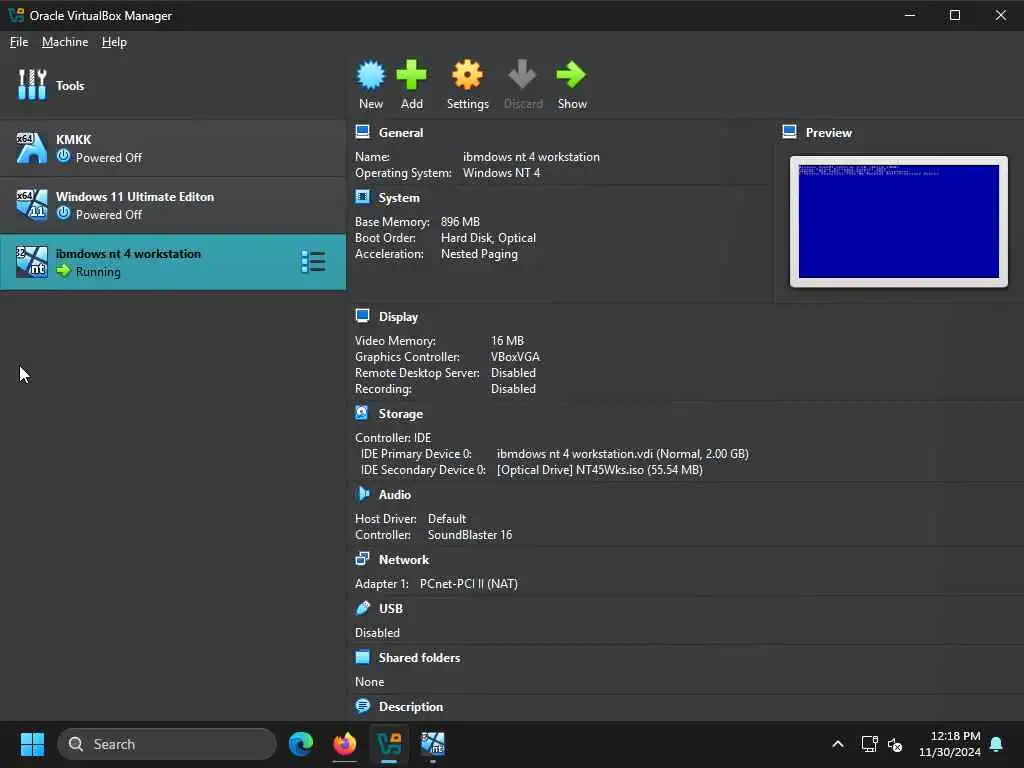Open Microsoft Edge from the taskbar
The image size is (1024, 768).
(301, 744)
